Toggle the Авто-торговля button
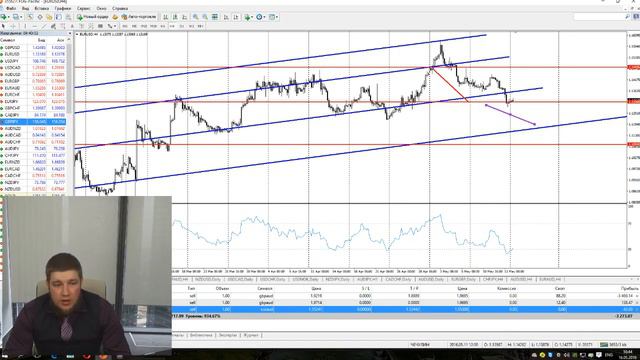Image resolution: width=640 pixels, height=360 pixels. [140, 17]
